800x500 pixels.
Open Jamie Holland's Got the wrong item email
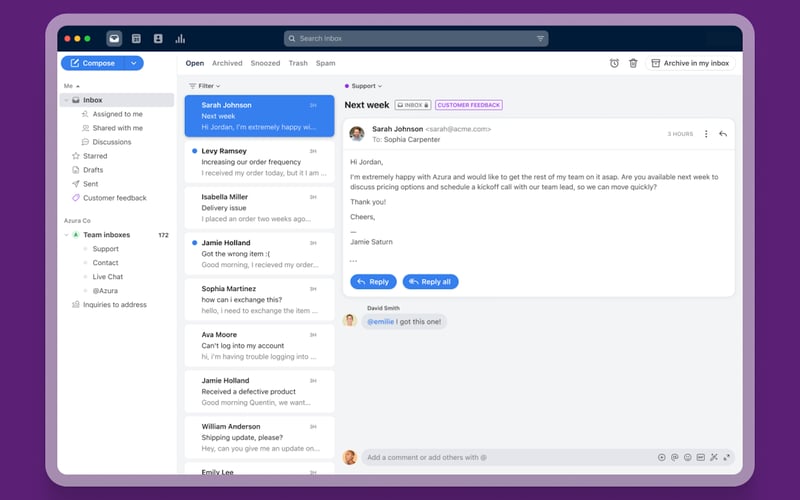[259, 254]
